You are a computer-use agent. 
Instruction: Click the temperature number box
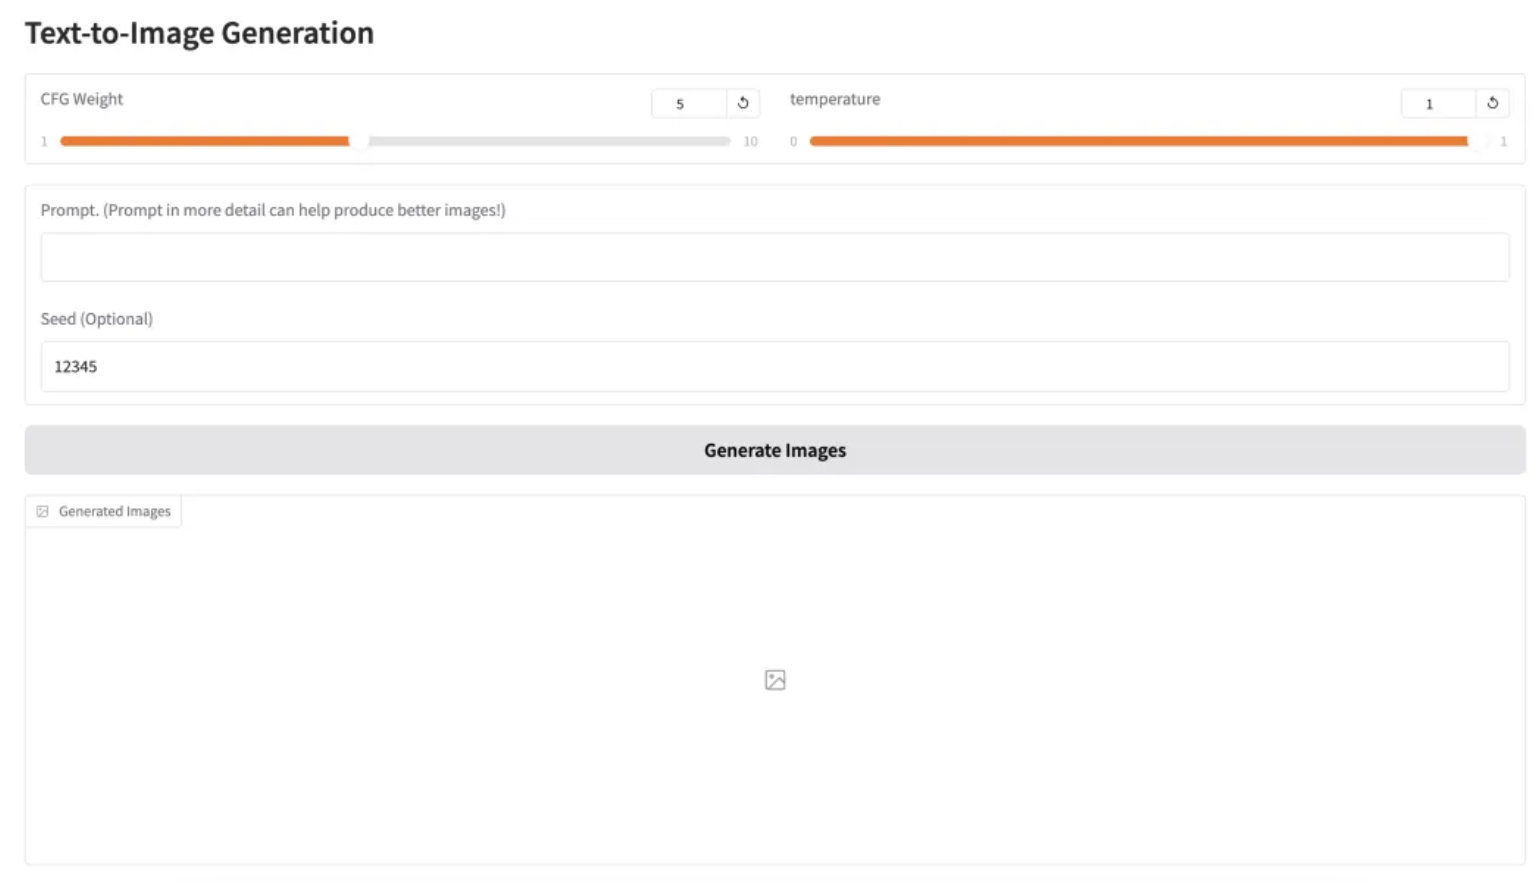pos(1438,103)
